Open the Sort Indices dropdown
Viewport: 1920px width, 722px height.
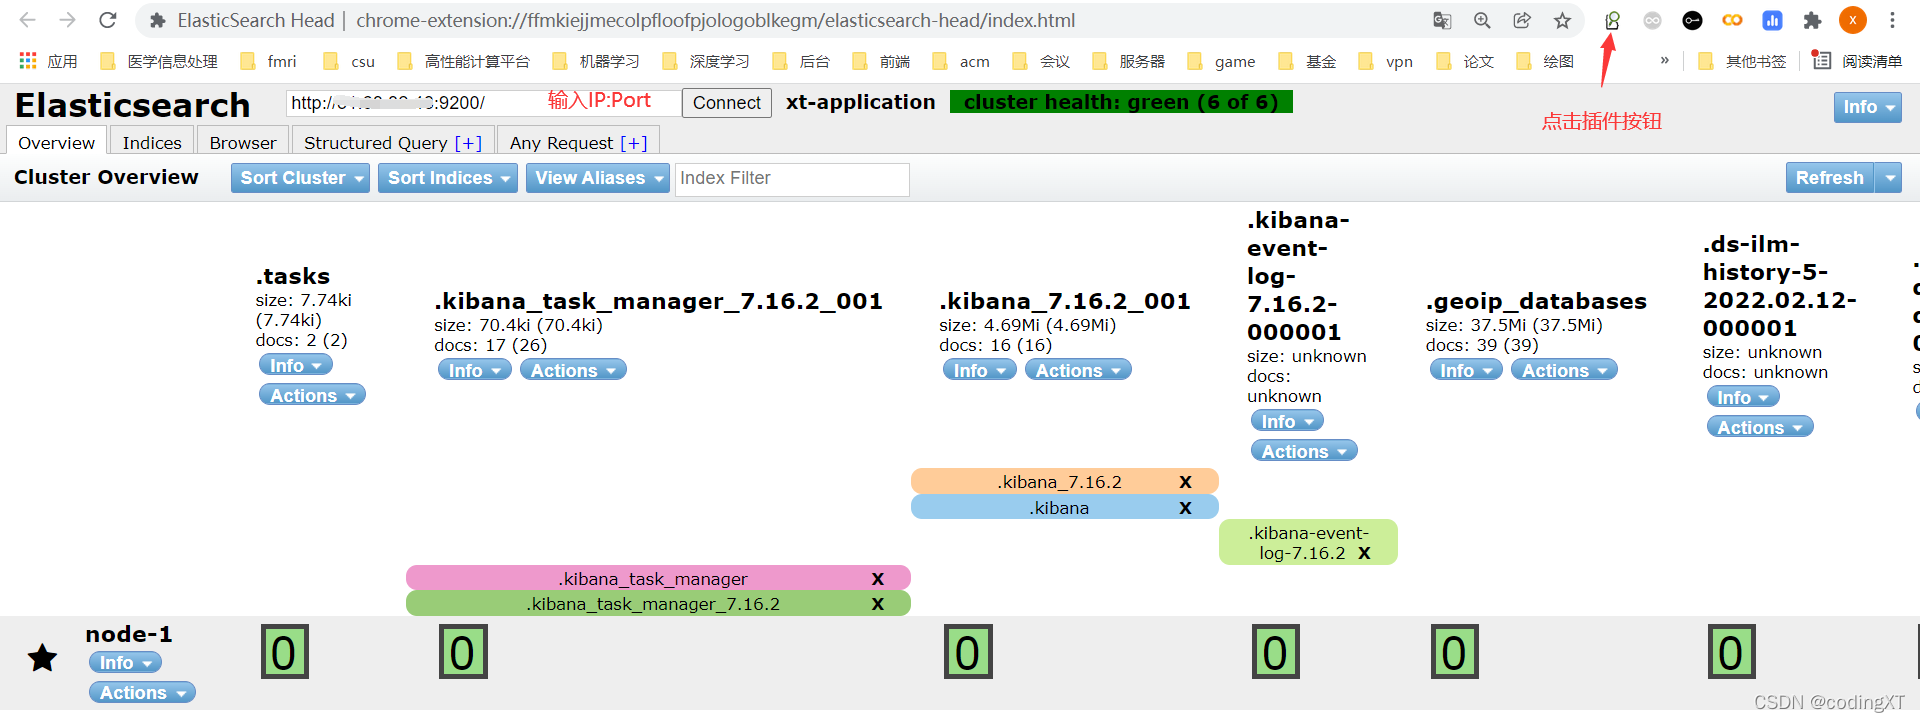click(x=447, y=178)
